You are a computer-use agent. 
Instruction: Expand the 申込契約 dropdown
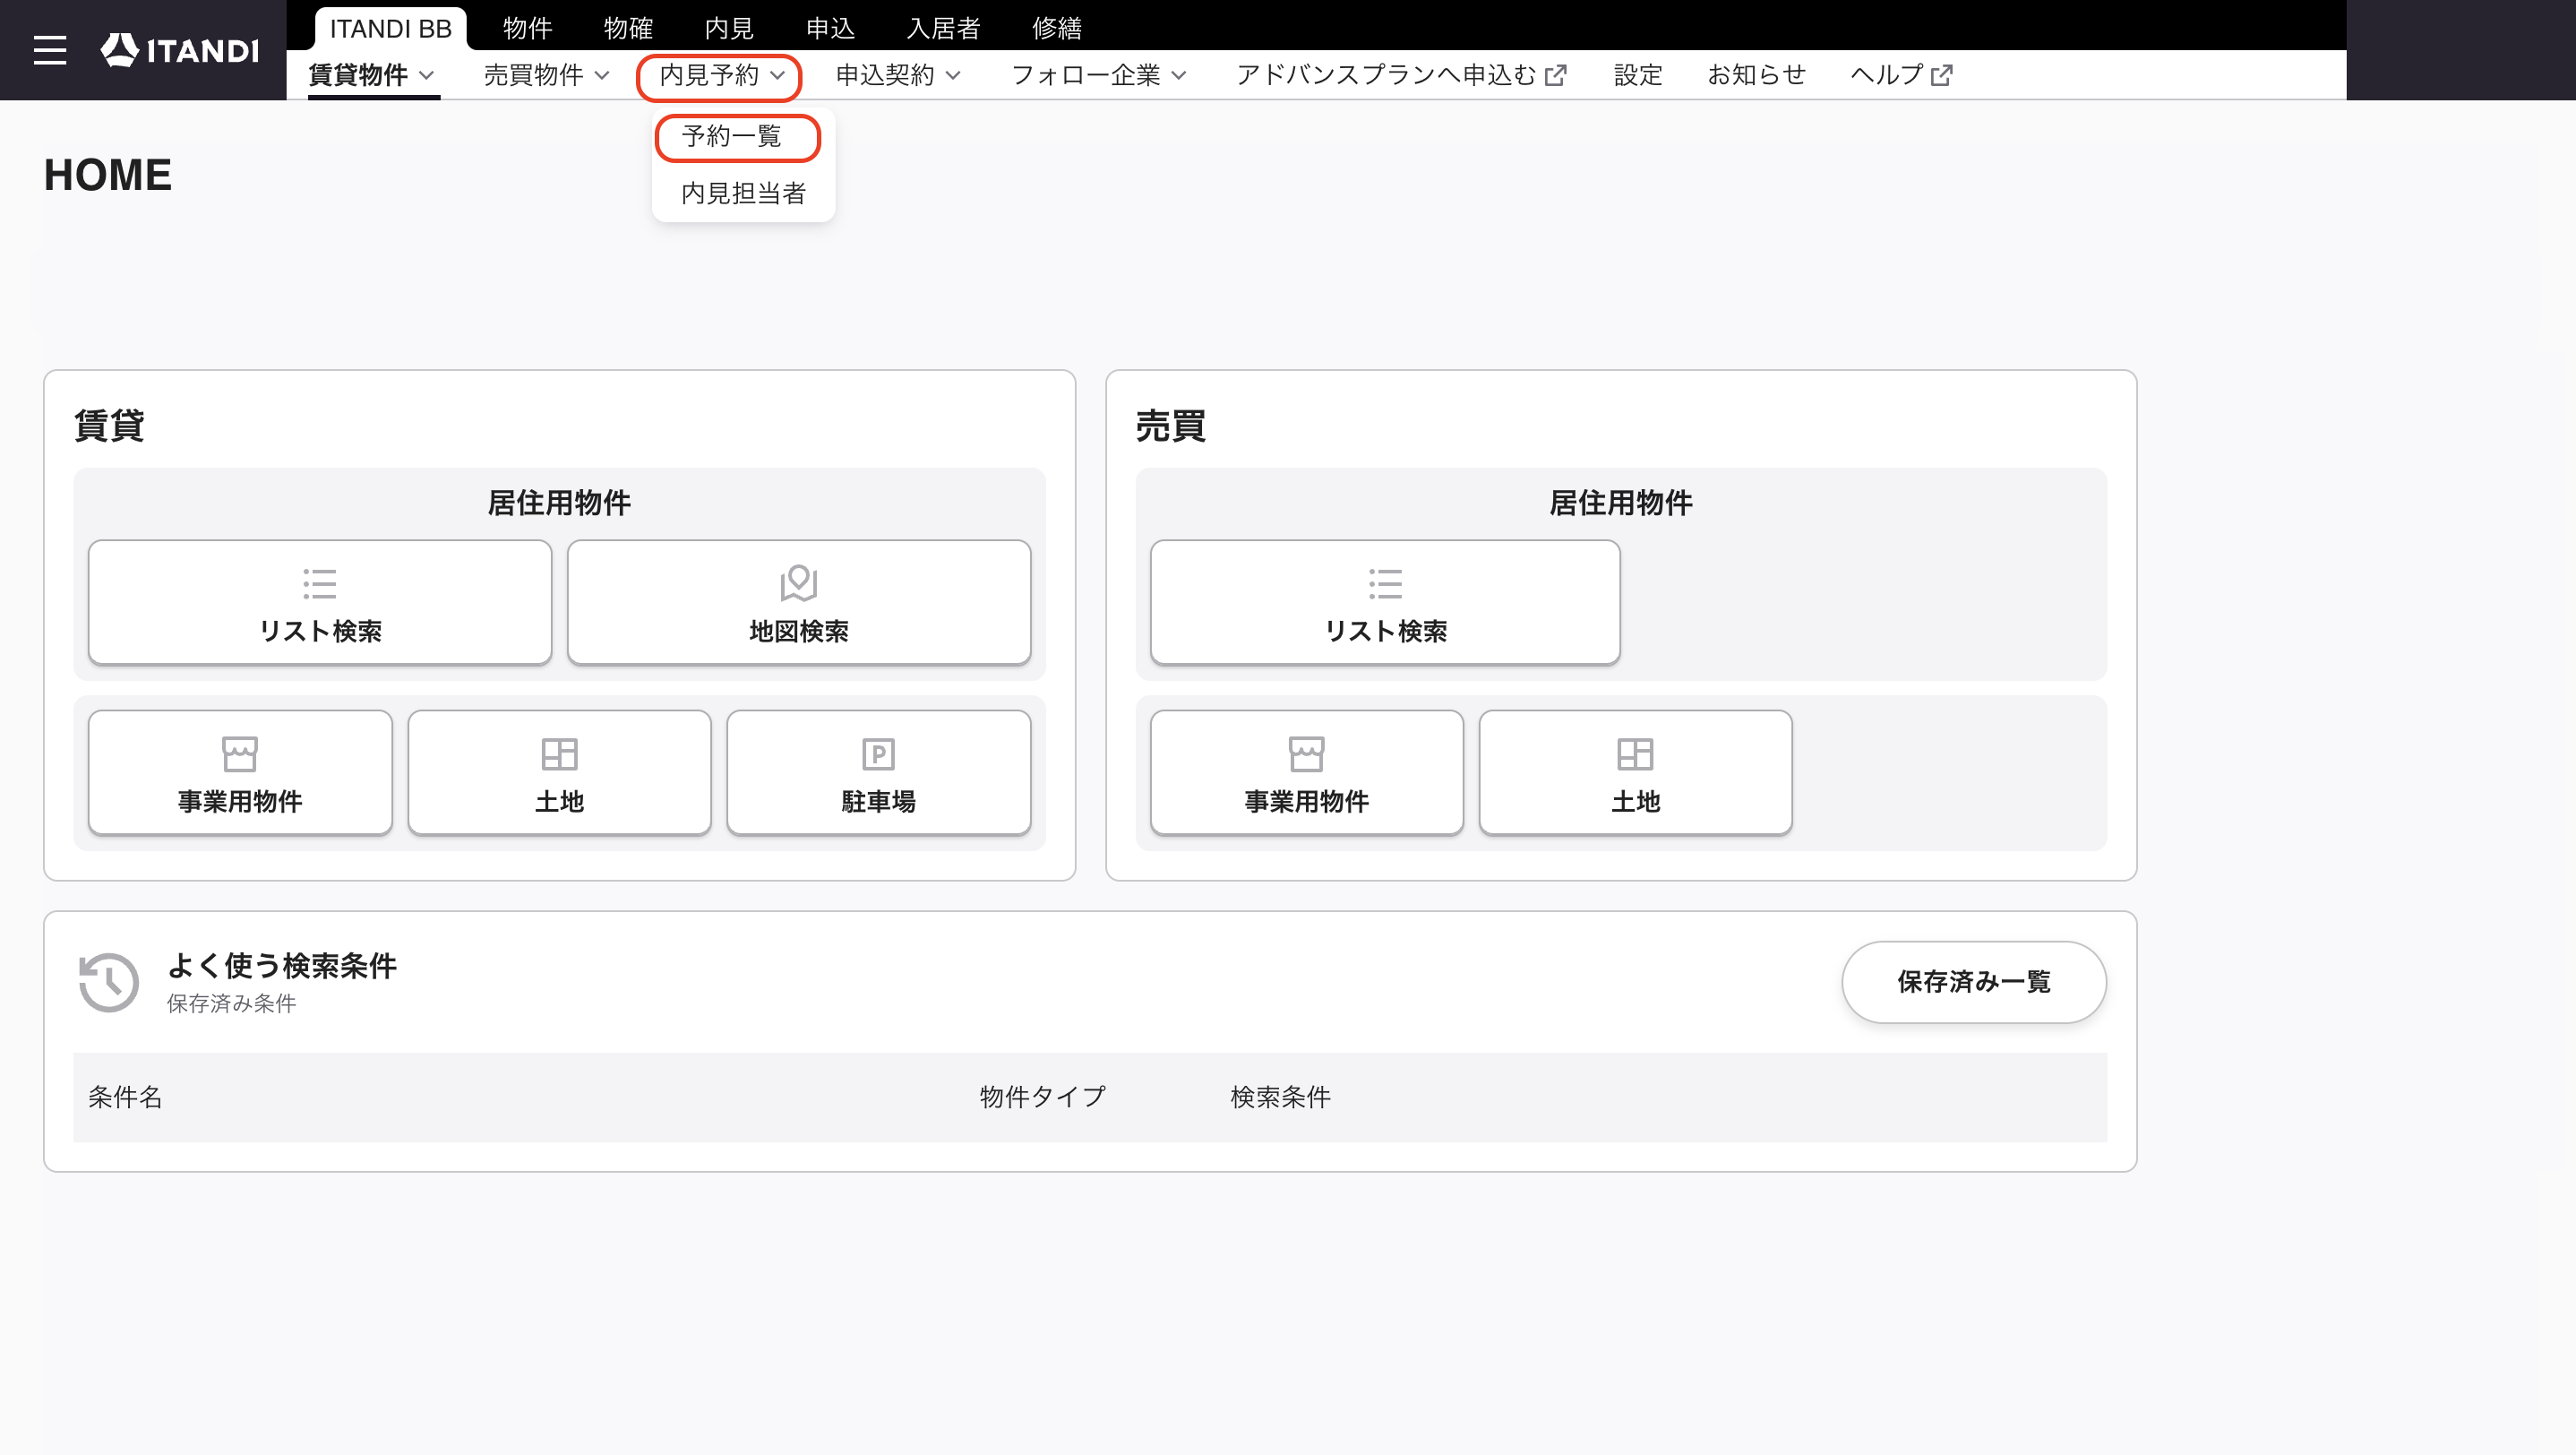pos(898,75)
